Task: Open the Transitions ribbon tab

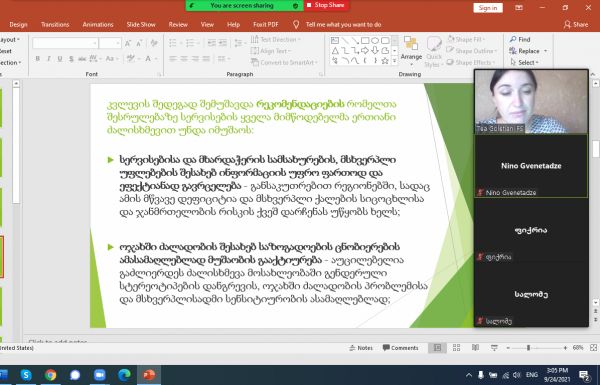Action: [x=55, y=24]
